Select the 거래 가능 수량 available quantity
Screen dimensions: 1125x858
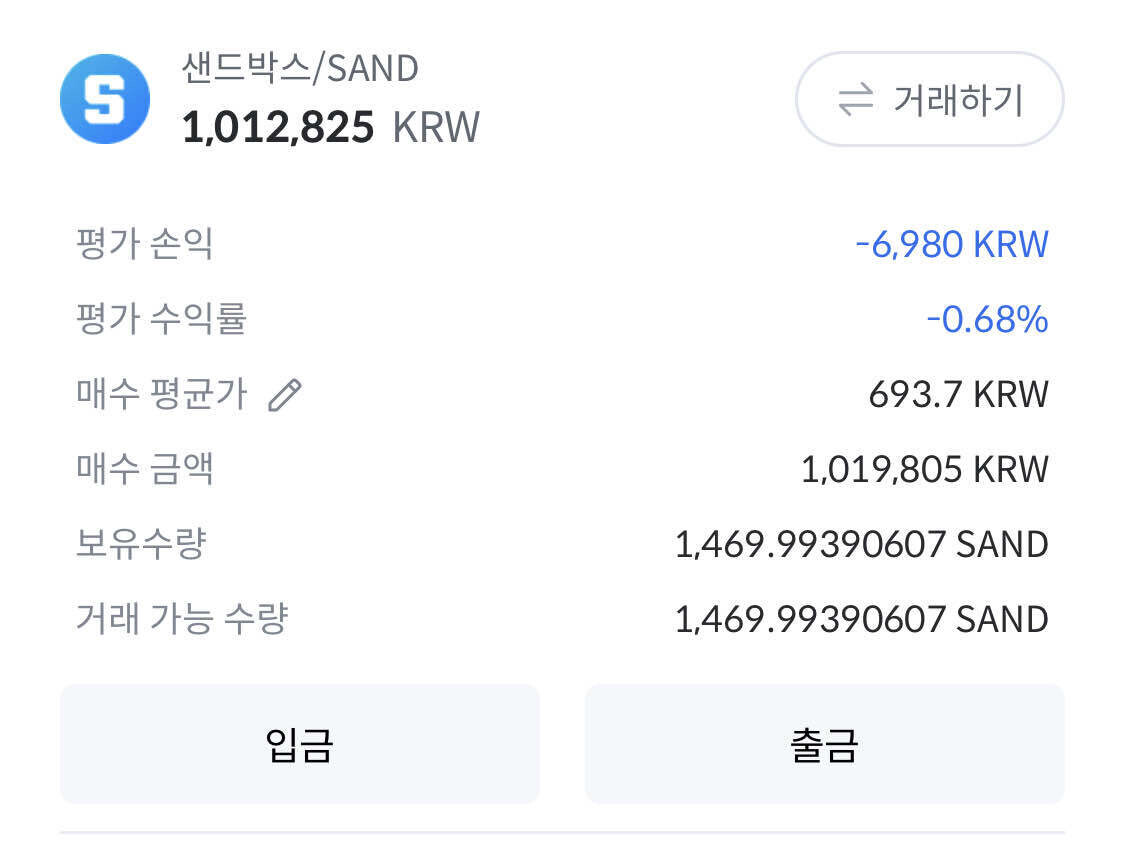pos(860,620)
